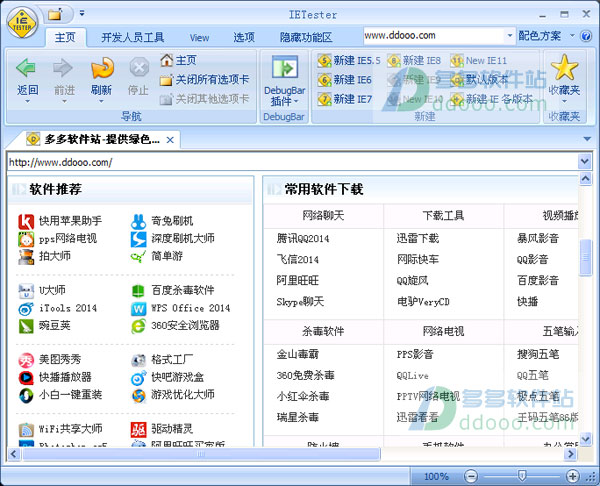Screen dimensions: 600x486
Task: Click the 隐藏功能区 ribbon tab
Action: point(306,37)
